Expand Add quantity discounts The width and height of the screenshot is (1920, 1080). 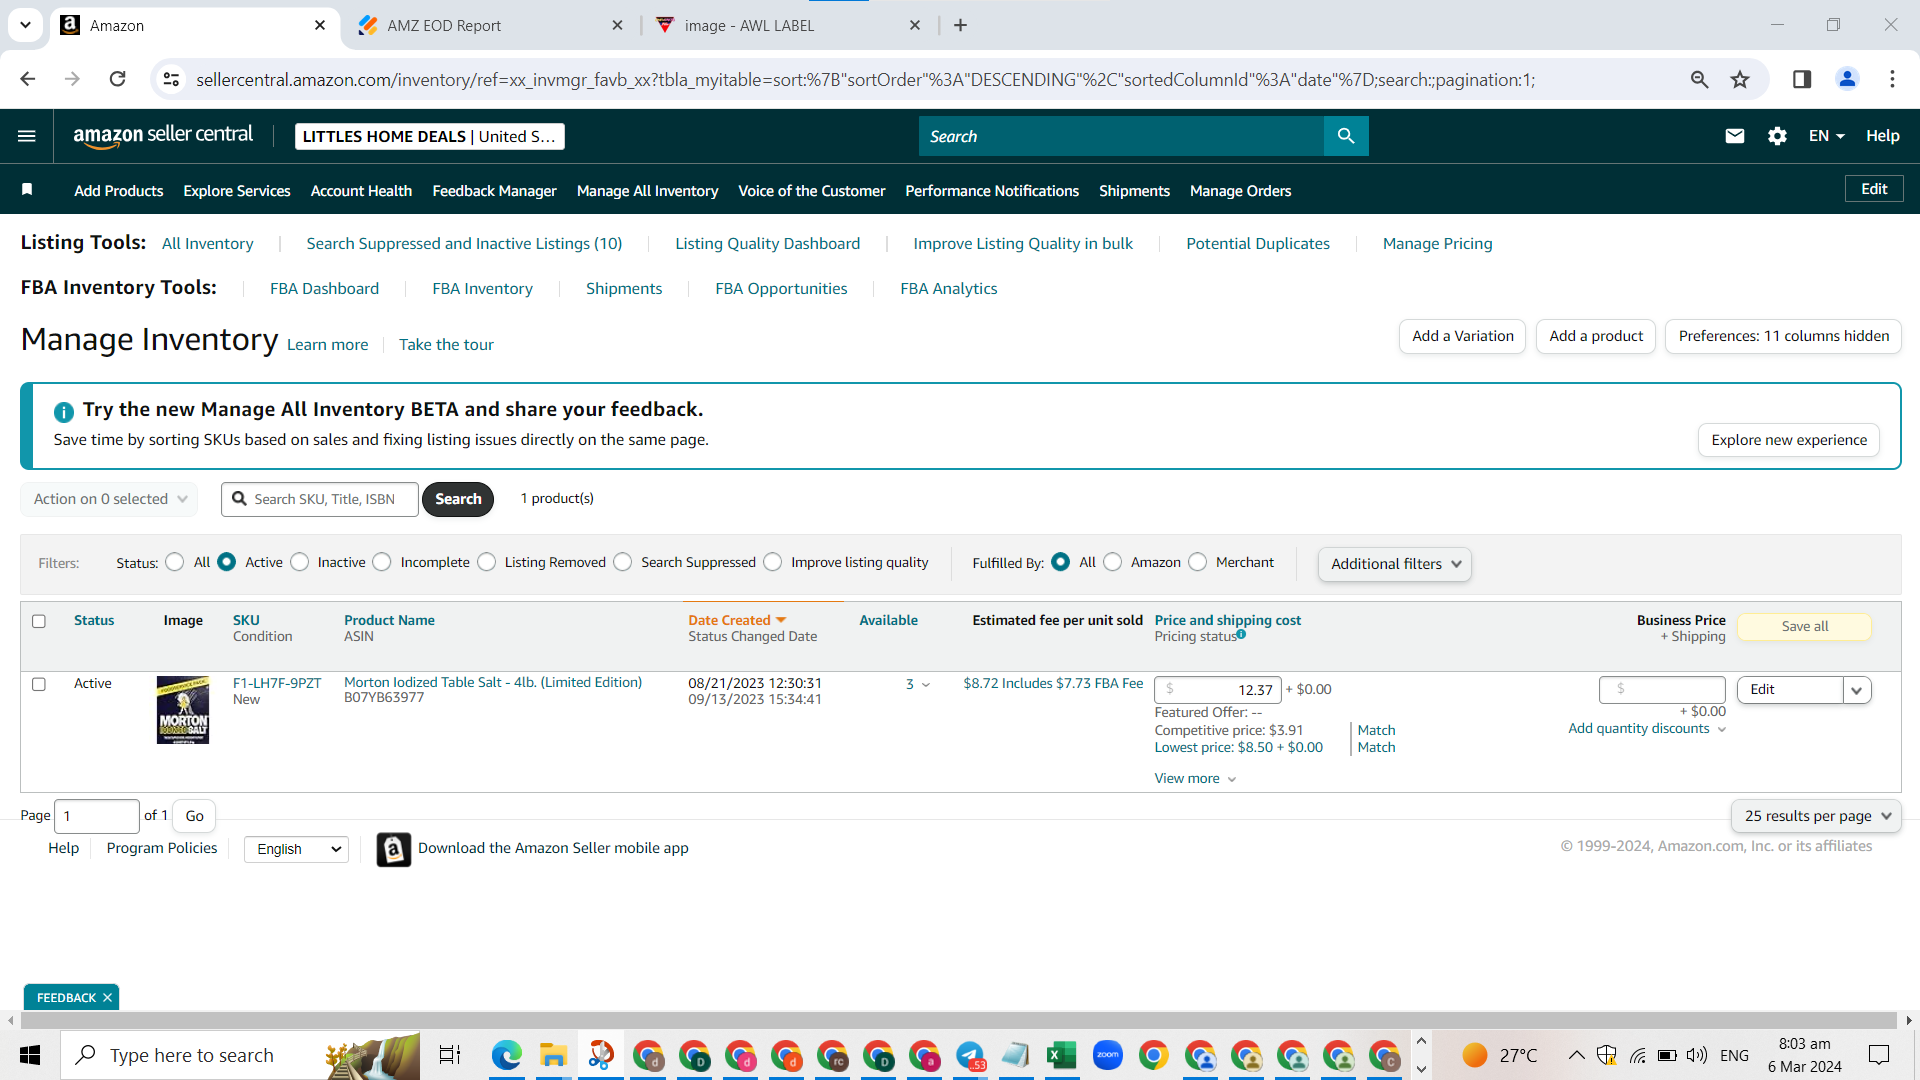[x=1647, y=729]
